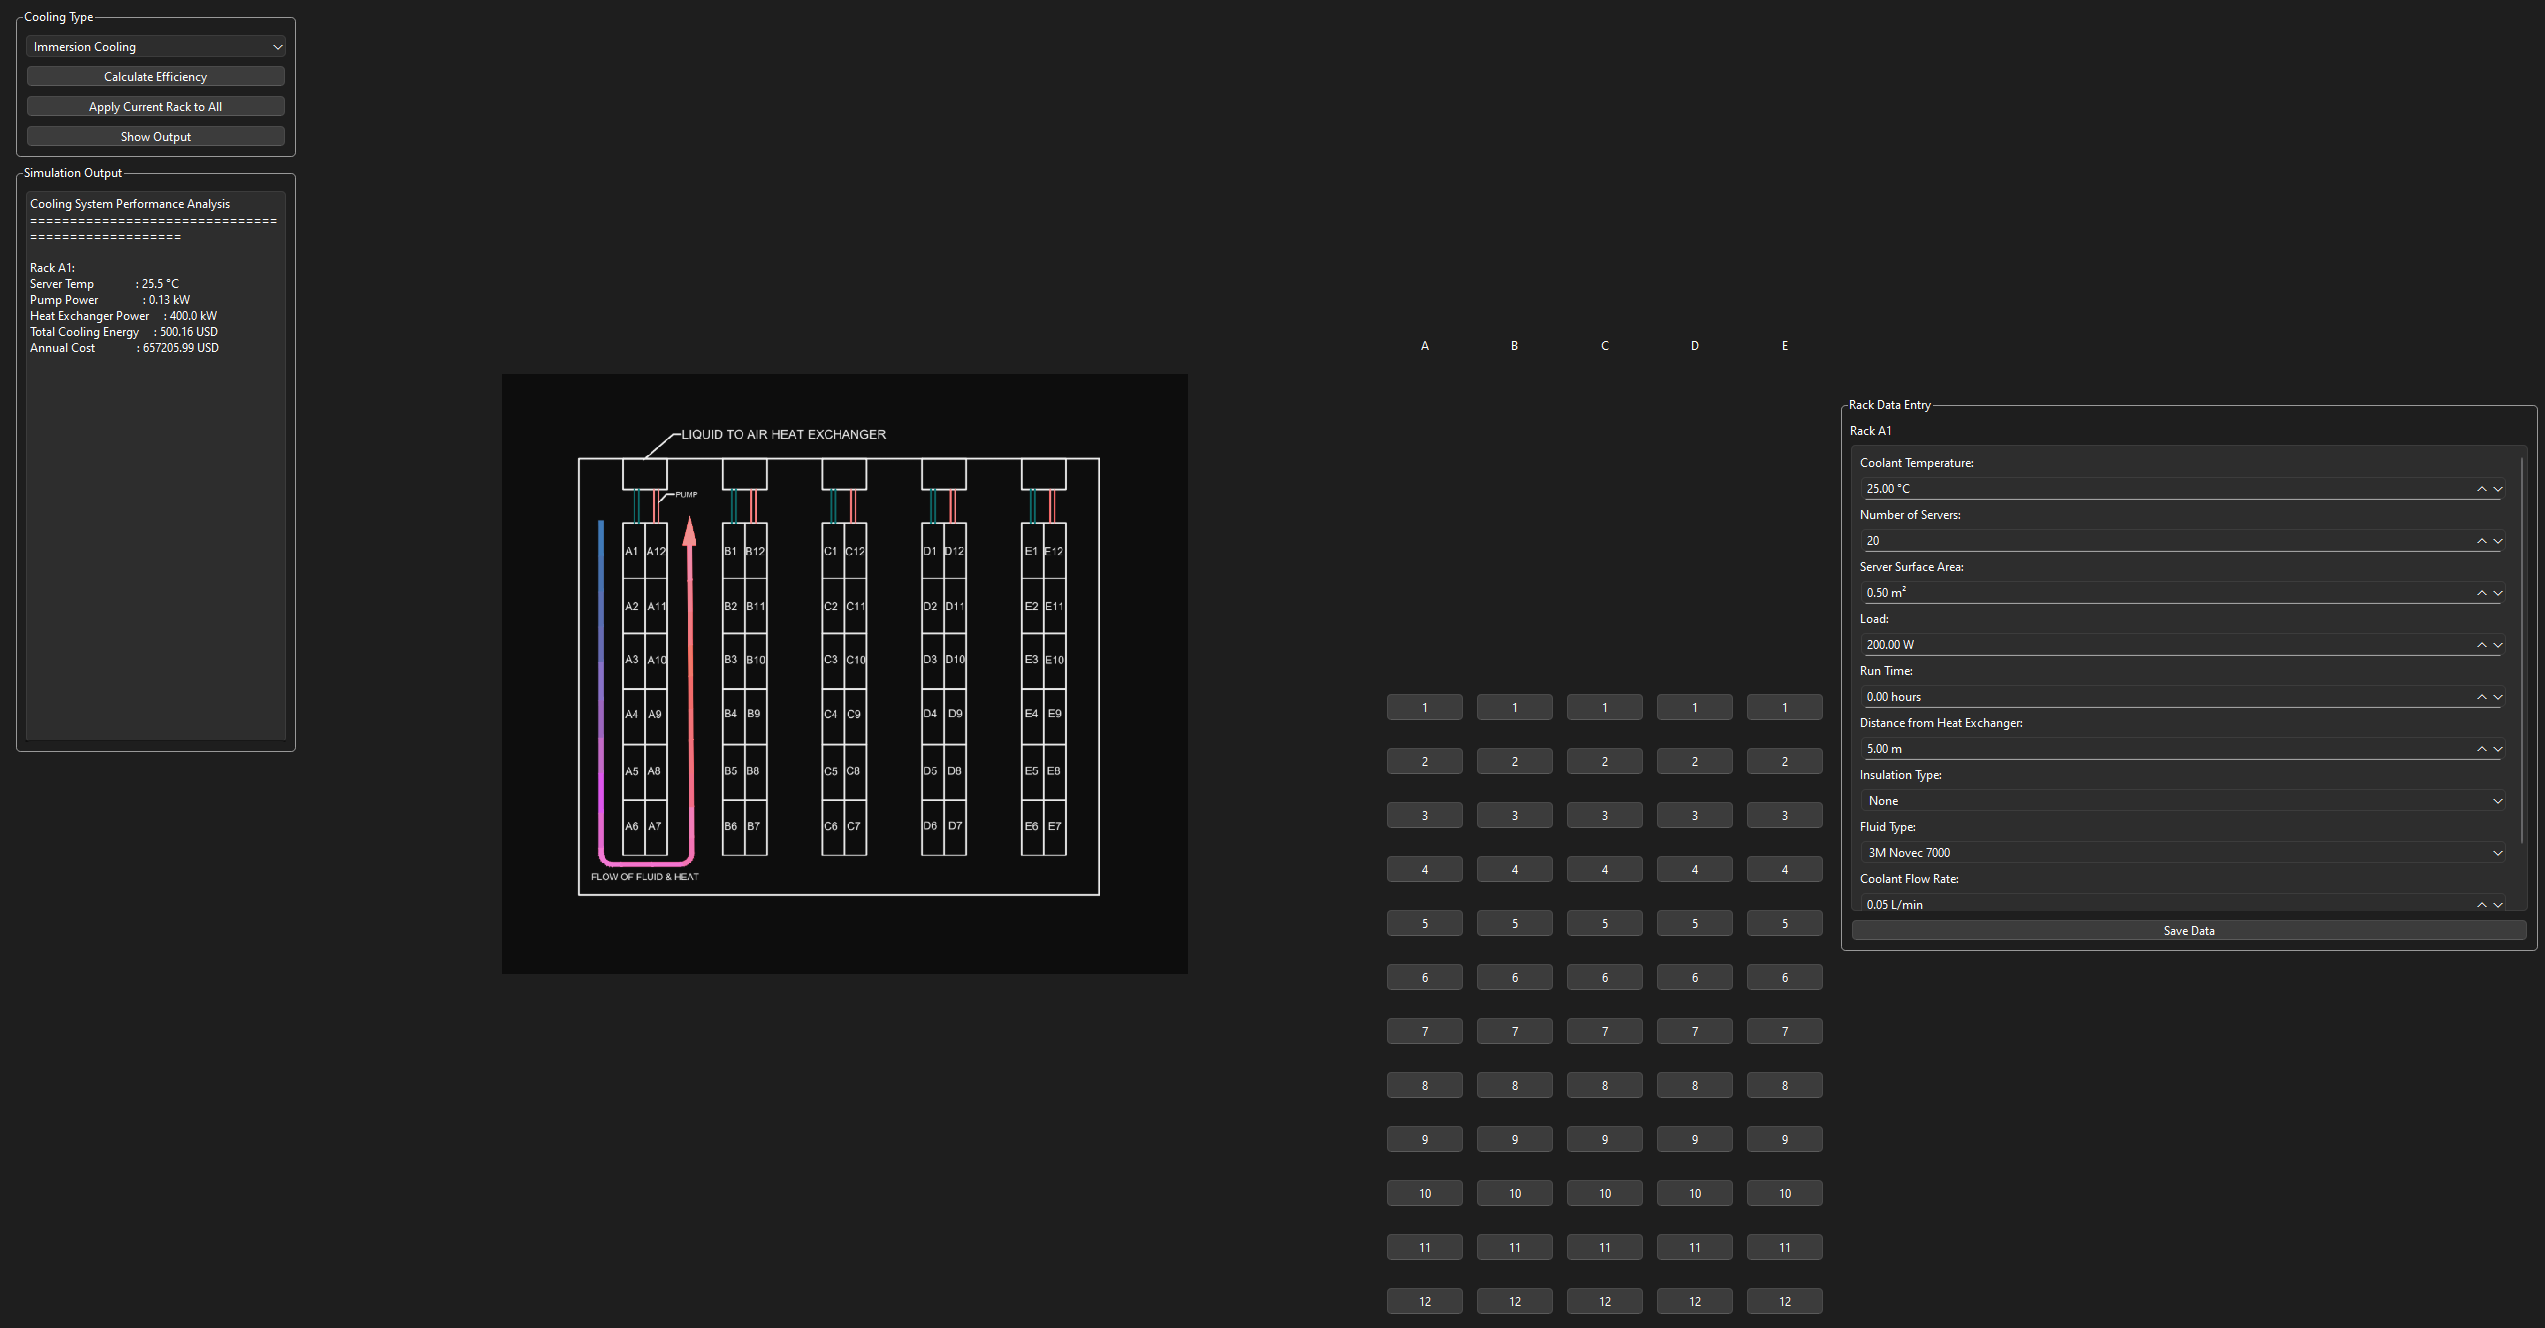Save the rack data entry
2545x1328 pixels.
click(2188, 931)
